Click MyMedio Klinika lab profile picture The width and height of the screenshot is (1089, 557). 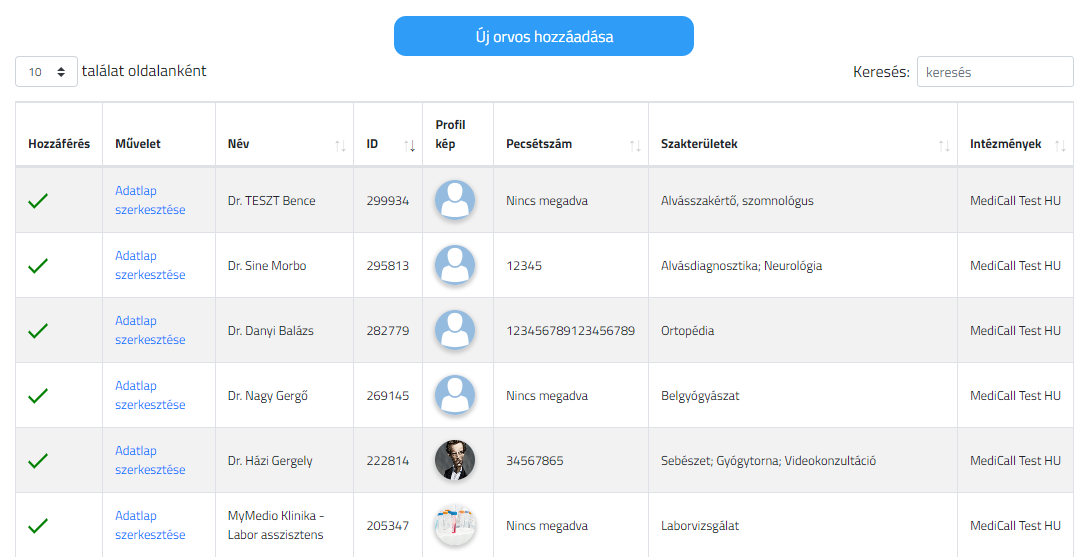coord(455,525)
